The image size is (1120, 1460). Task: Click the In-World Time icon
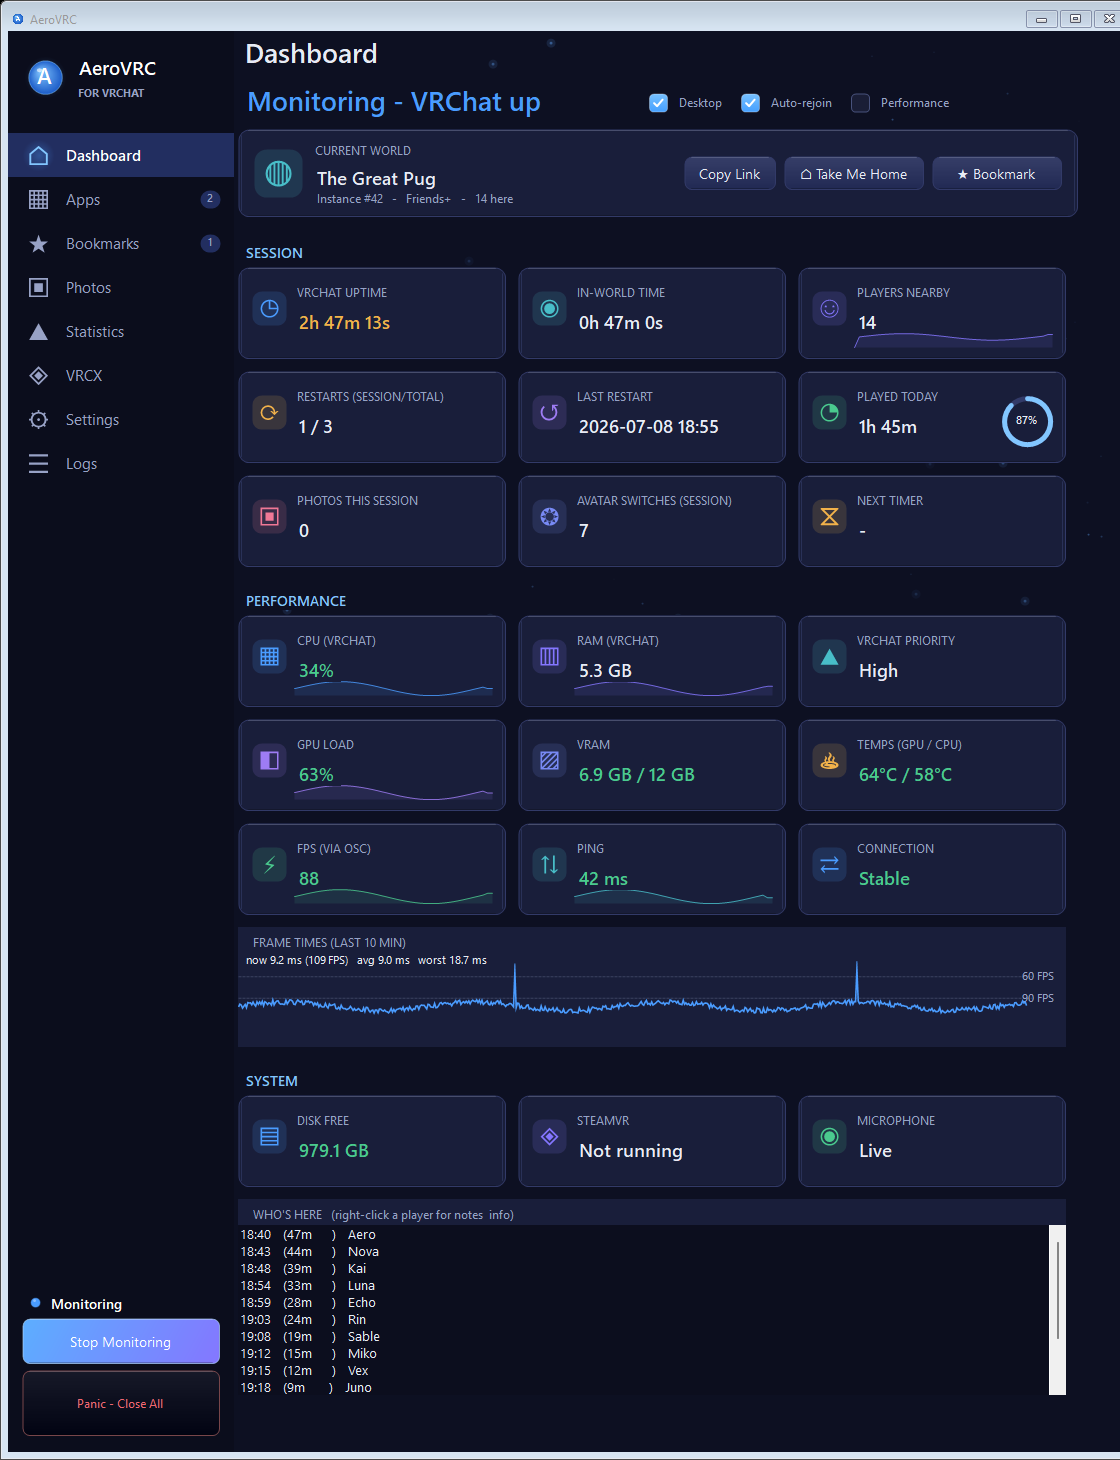coord(550,309)
